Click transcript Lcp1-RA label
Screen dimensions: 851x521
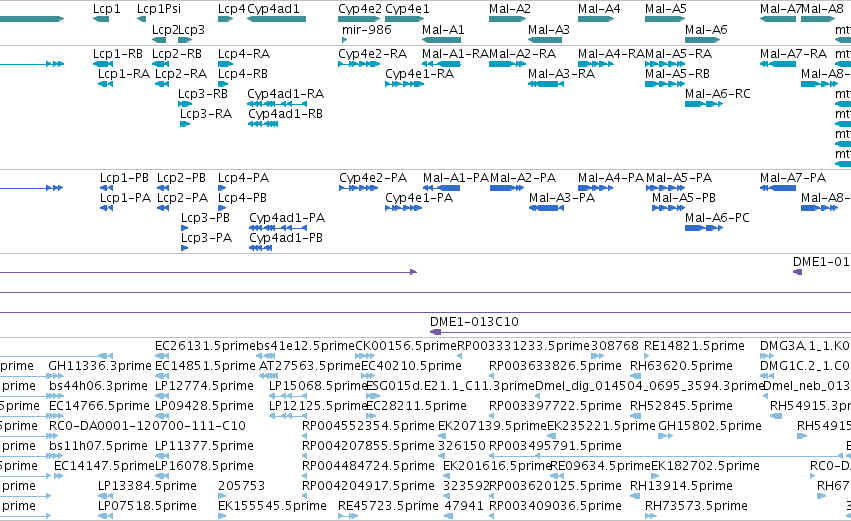click(124, 74)
